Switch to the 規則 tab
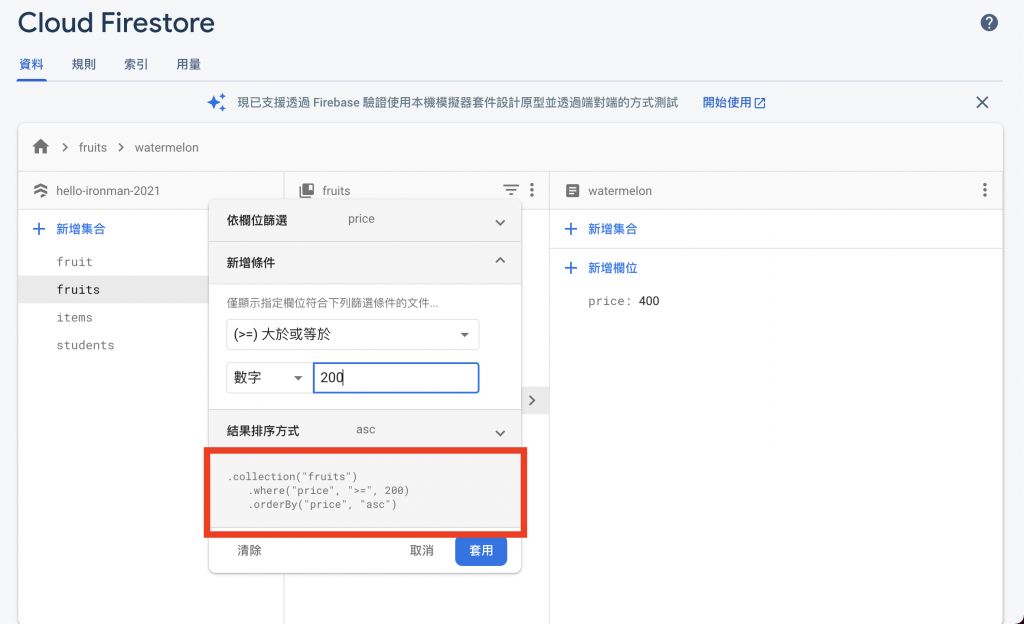The width and height of the screenshot is (1024, 624). (84, 65)
